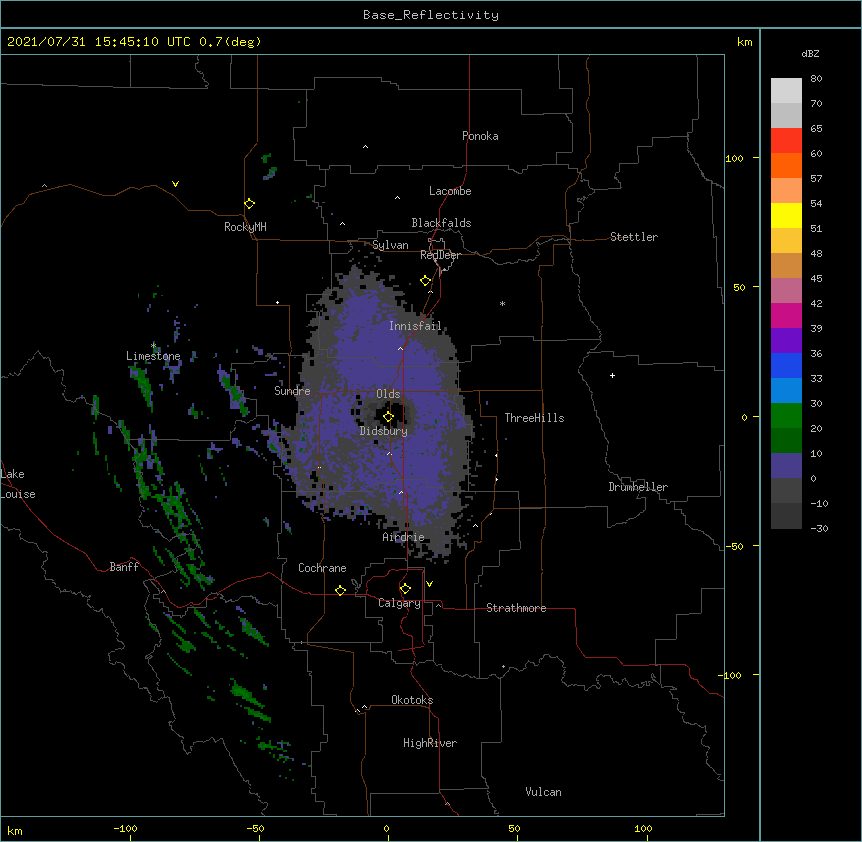Select the HighRiver map label
This screenshot has width=862, height=842.
(x=430, y=743)
